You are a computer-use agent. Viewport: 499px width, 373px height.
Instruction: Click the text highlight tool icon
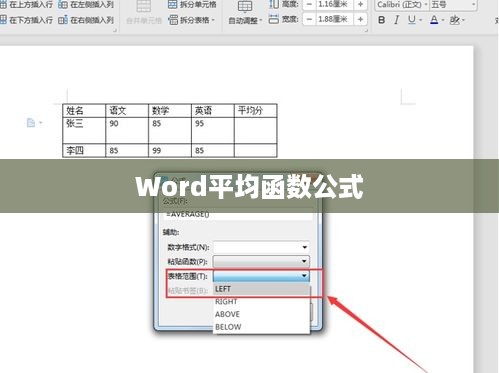click(x=454, y=20)
